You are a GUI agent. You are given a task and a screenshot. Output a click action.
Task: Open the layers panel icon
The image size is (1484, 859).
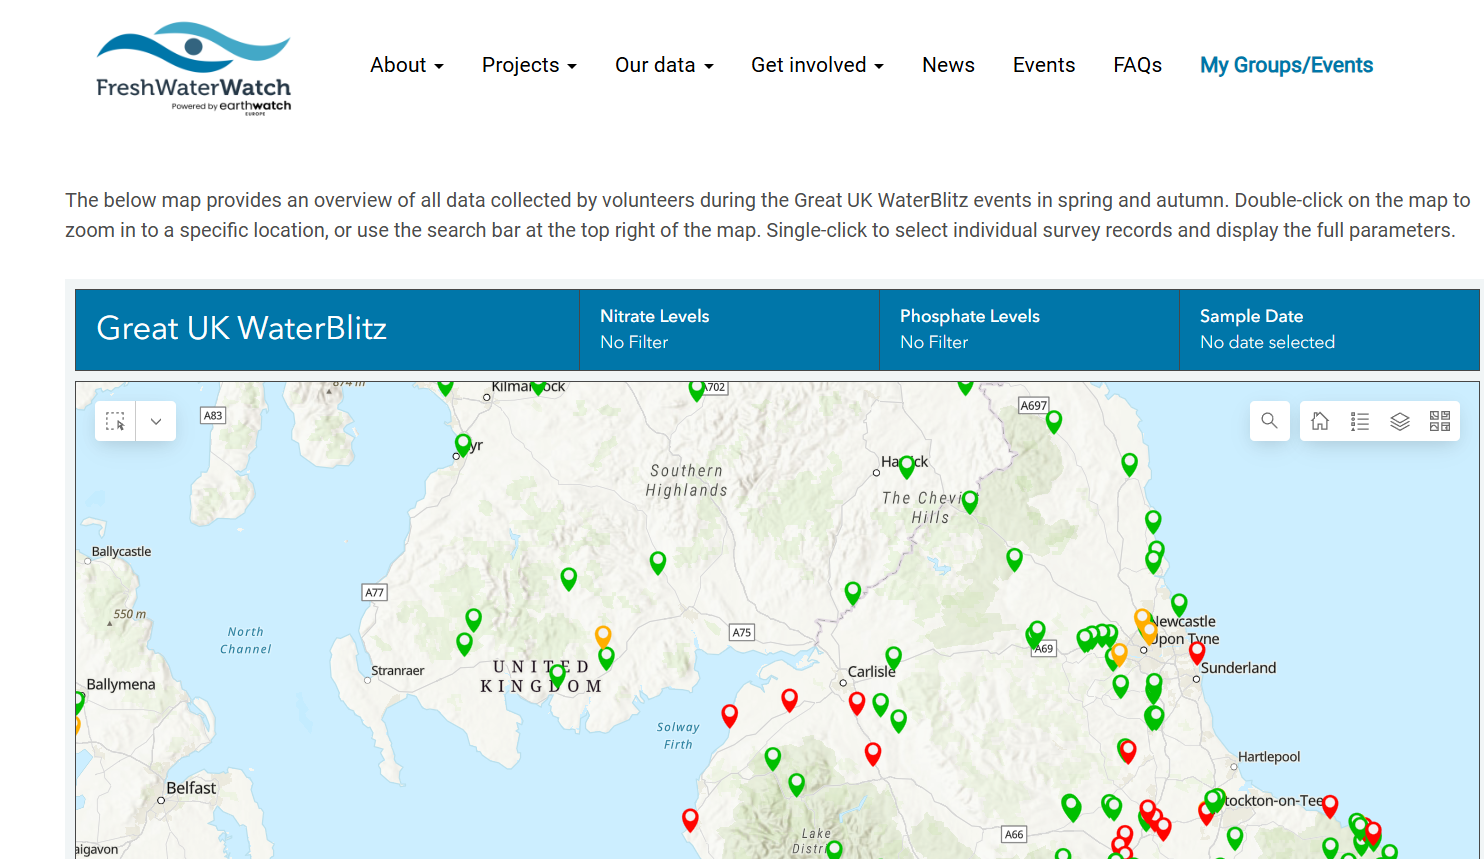[x=1399, y=421]
